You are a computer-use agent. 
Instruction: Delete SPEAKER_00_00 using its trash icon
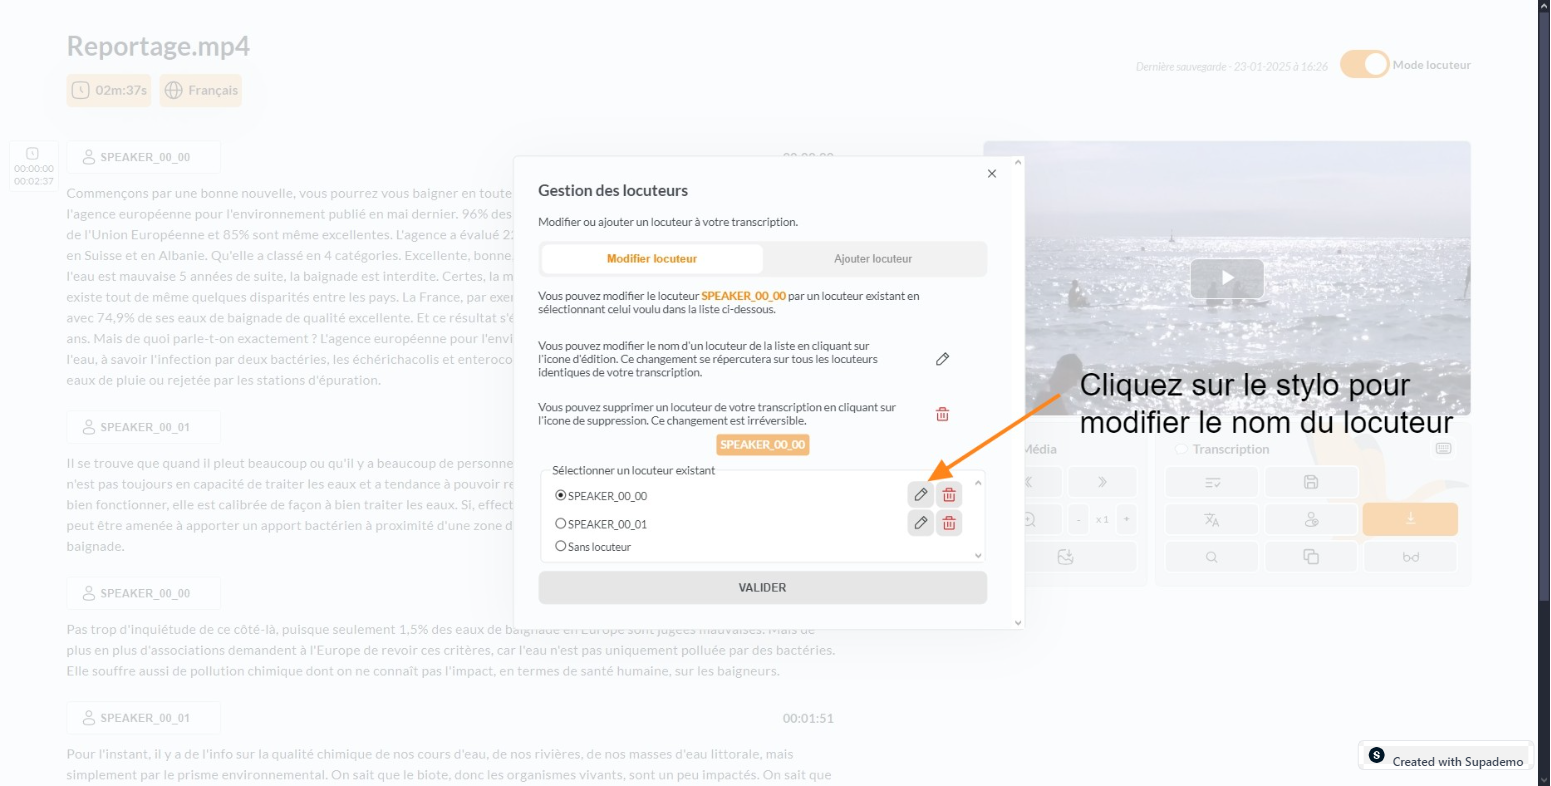949,494
